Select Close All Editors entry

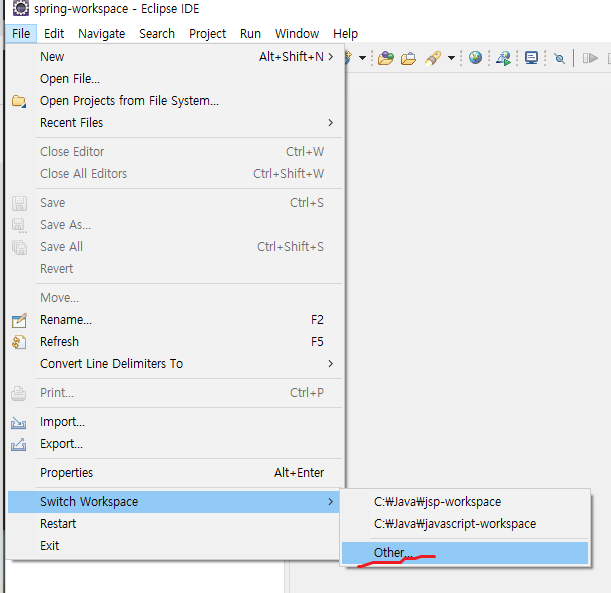pyautogui.click(x=175, y=174)
